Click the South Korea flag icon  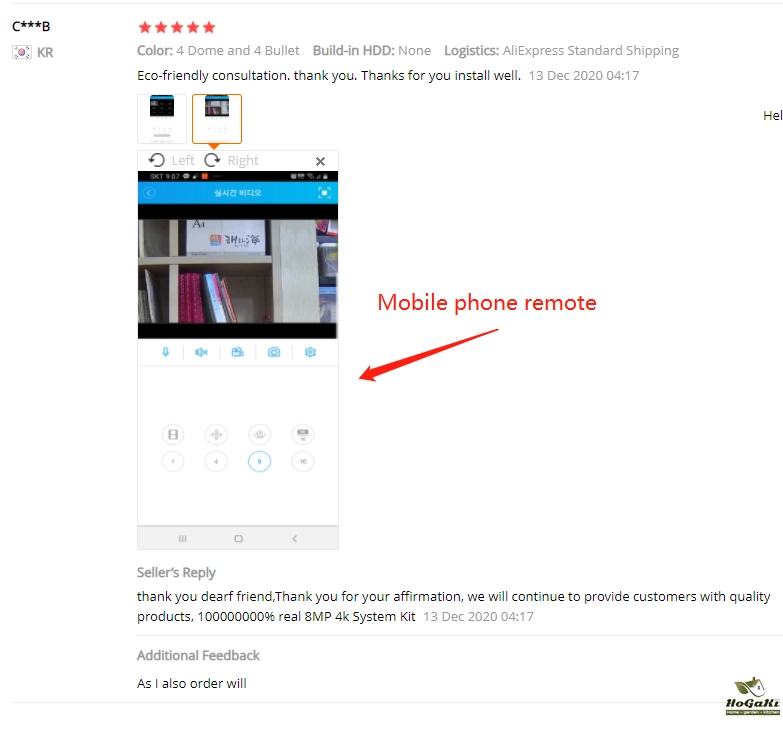(x=21, y=52)
